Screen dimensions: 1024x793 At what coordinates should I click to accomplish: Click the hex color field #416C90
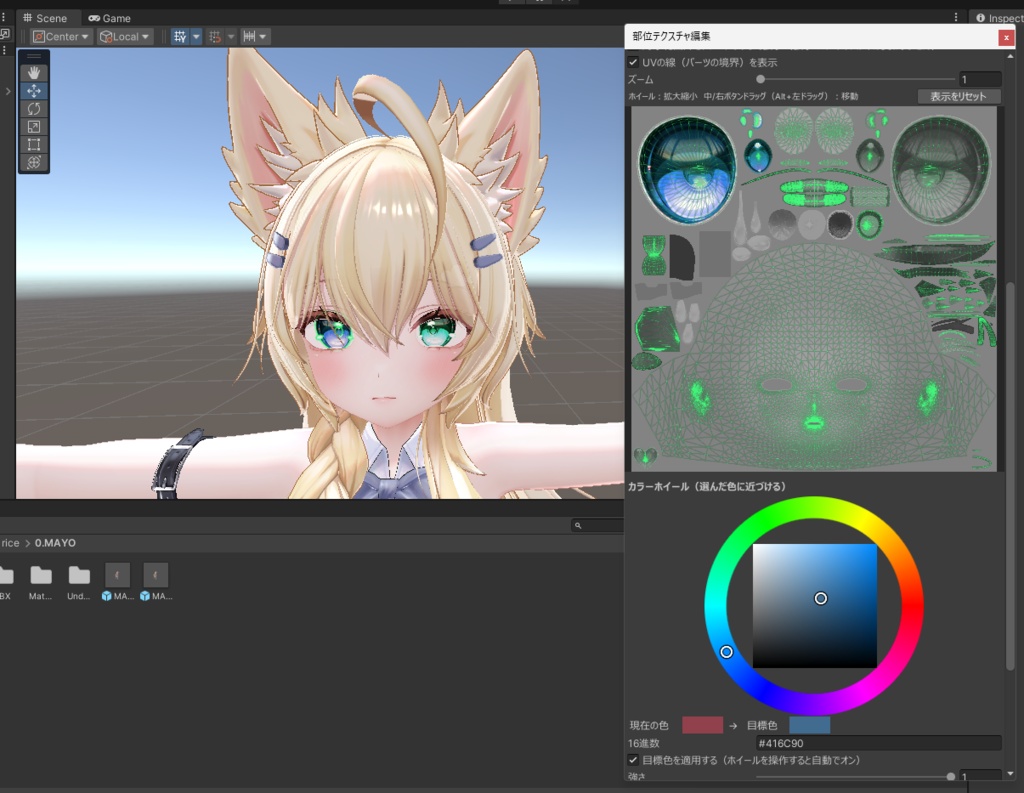[x=878, y=743]
